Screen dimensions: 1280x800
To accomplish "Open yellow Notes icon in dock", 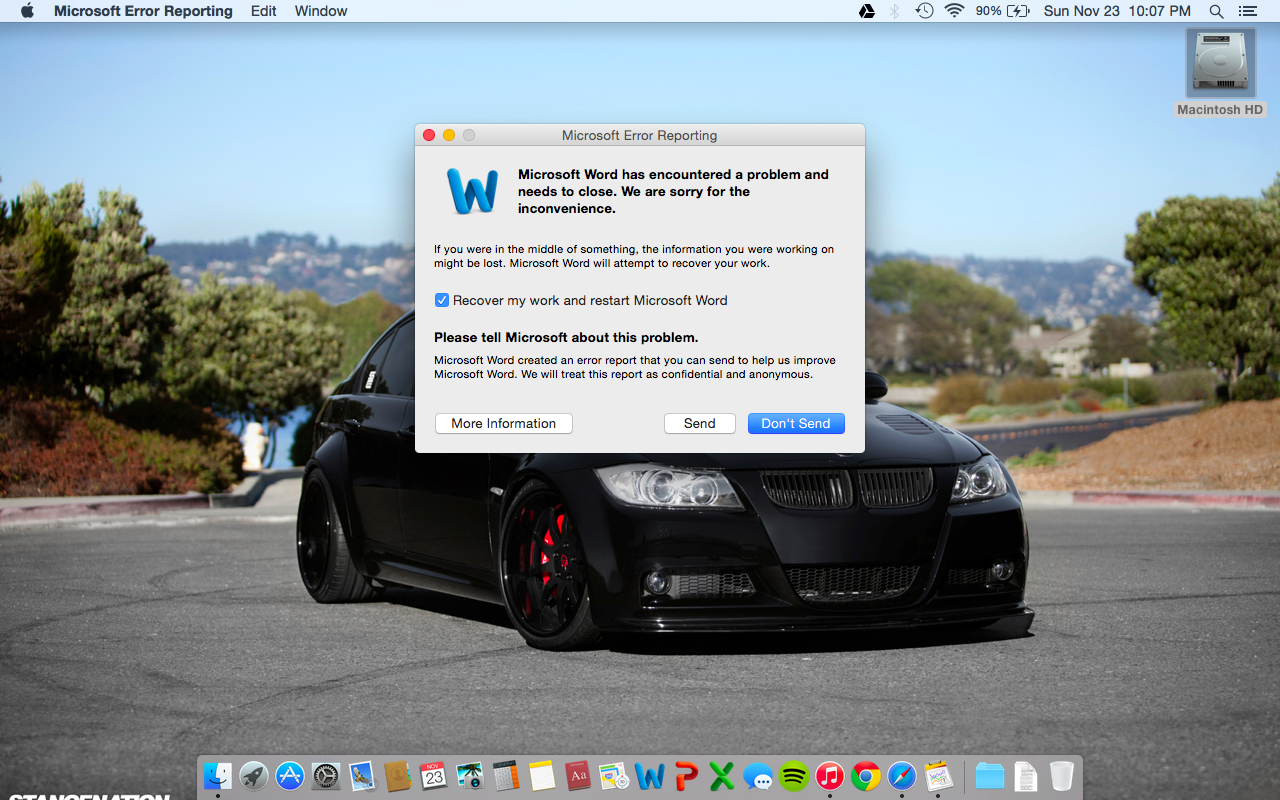I will (x=542, y=775).
